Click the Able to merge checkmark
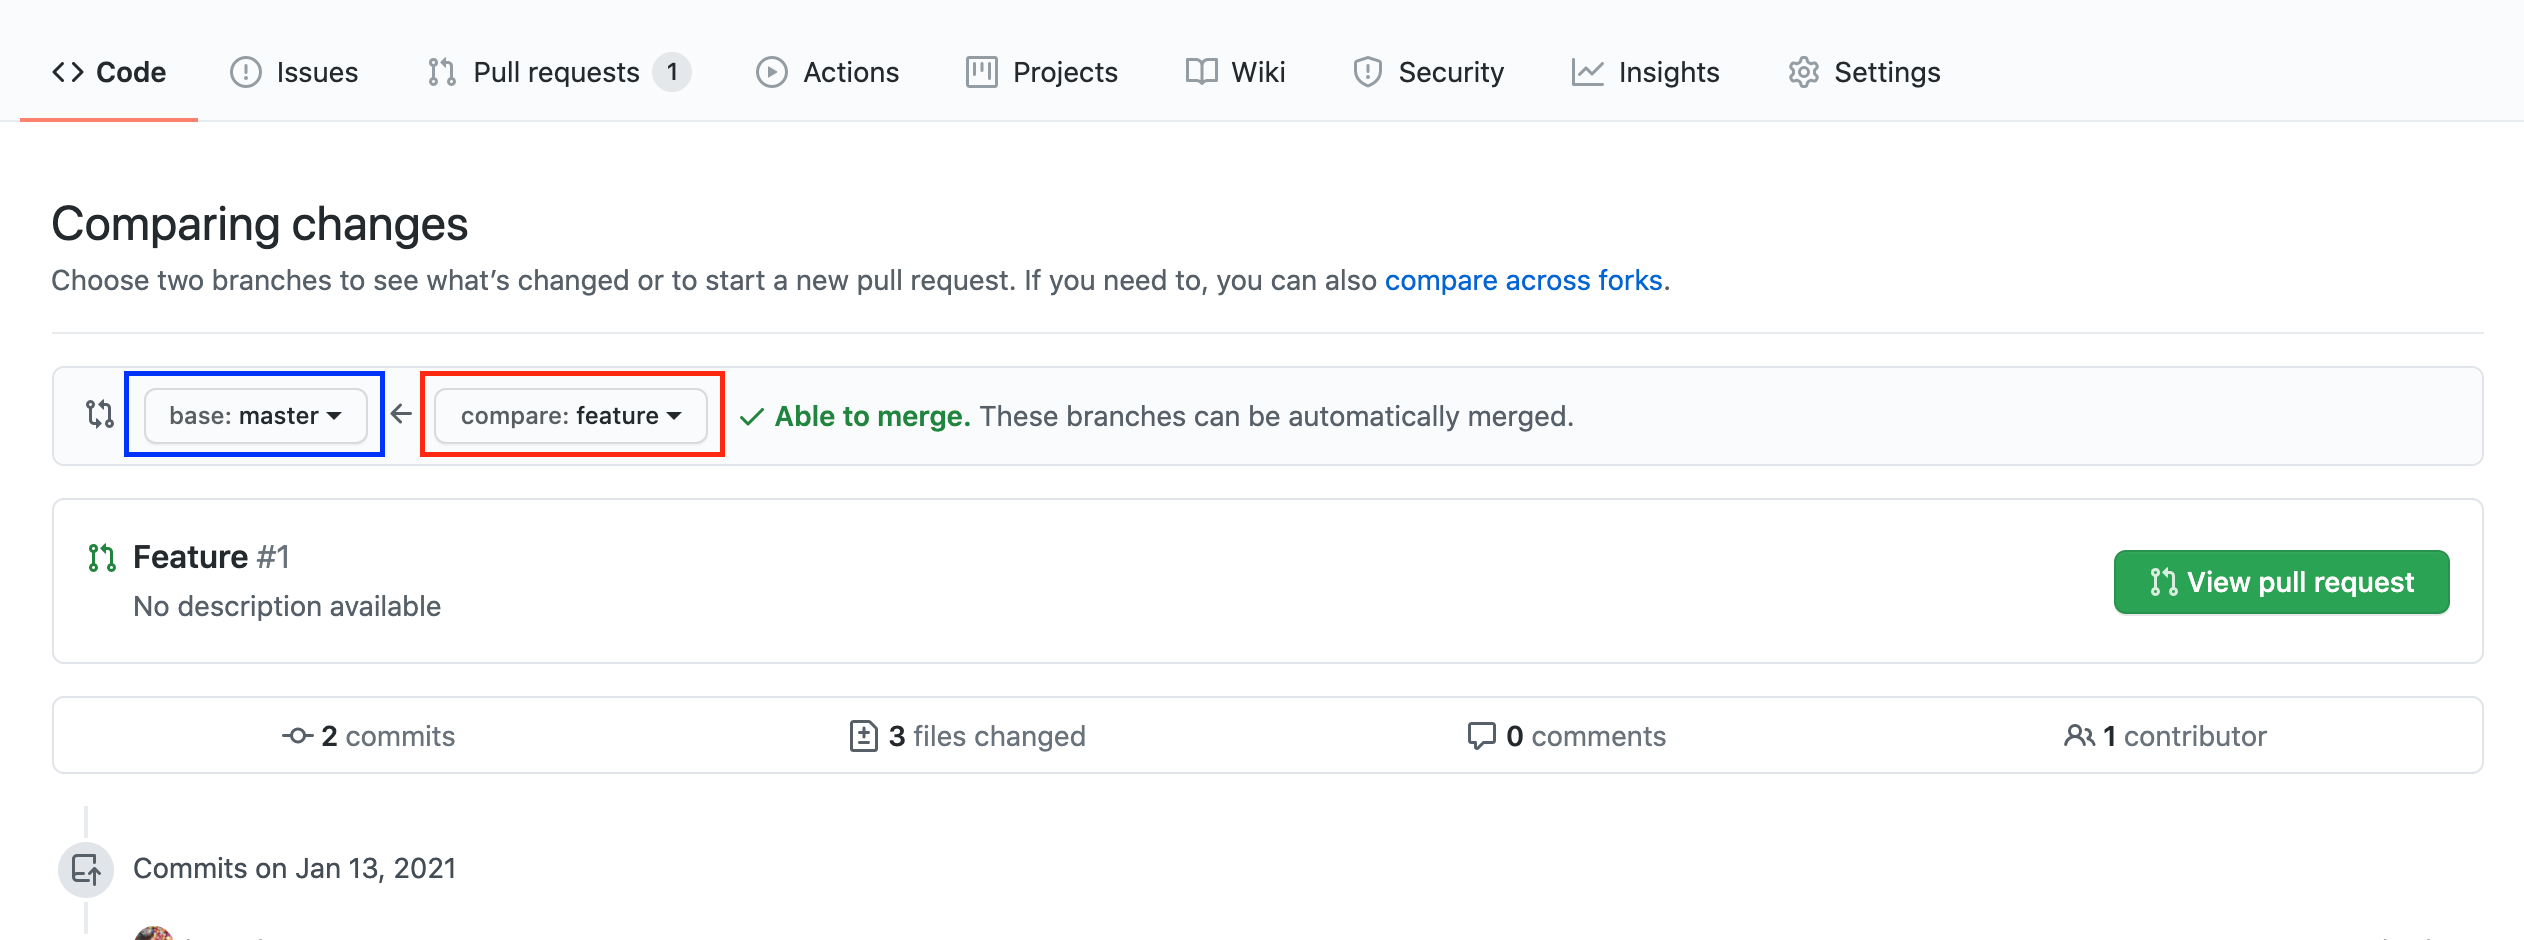Screen dimensions: 2524x940 pos(754,416)
